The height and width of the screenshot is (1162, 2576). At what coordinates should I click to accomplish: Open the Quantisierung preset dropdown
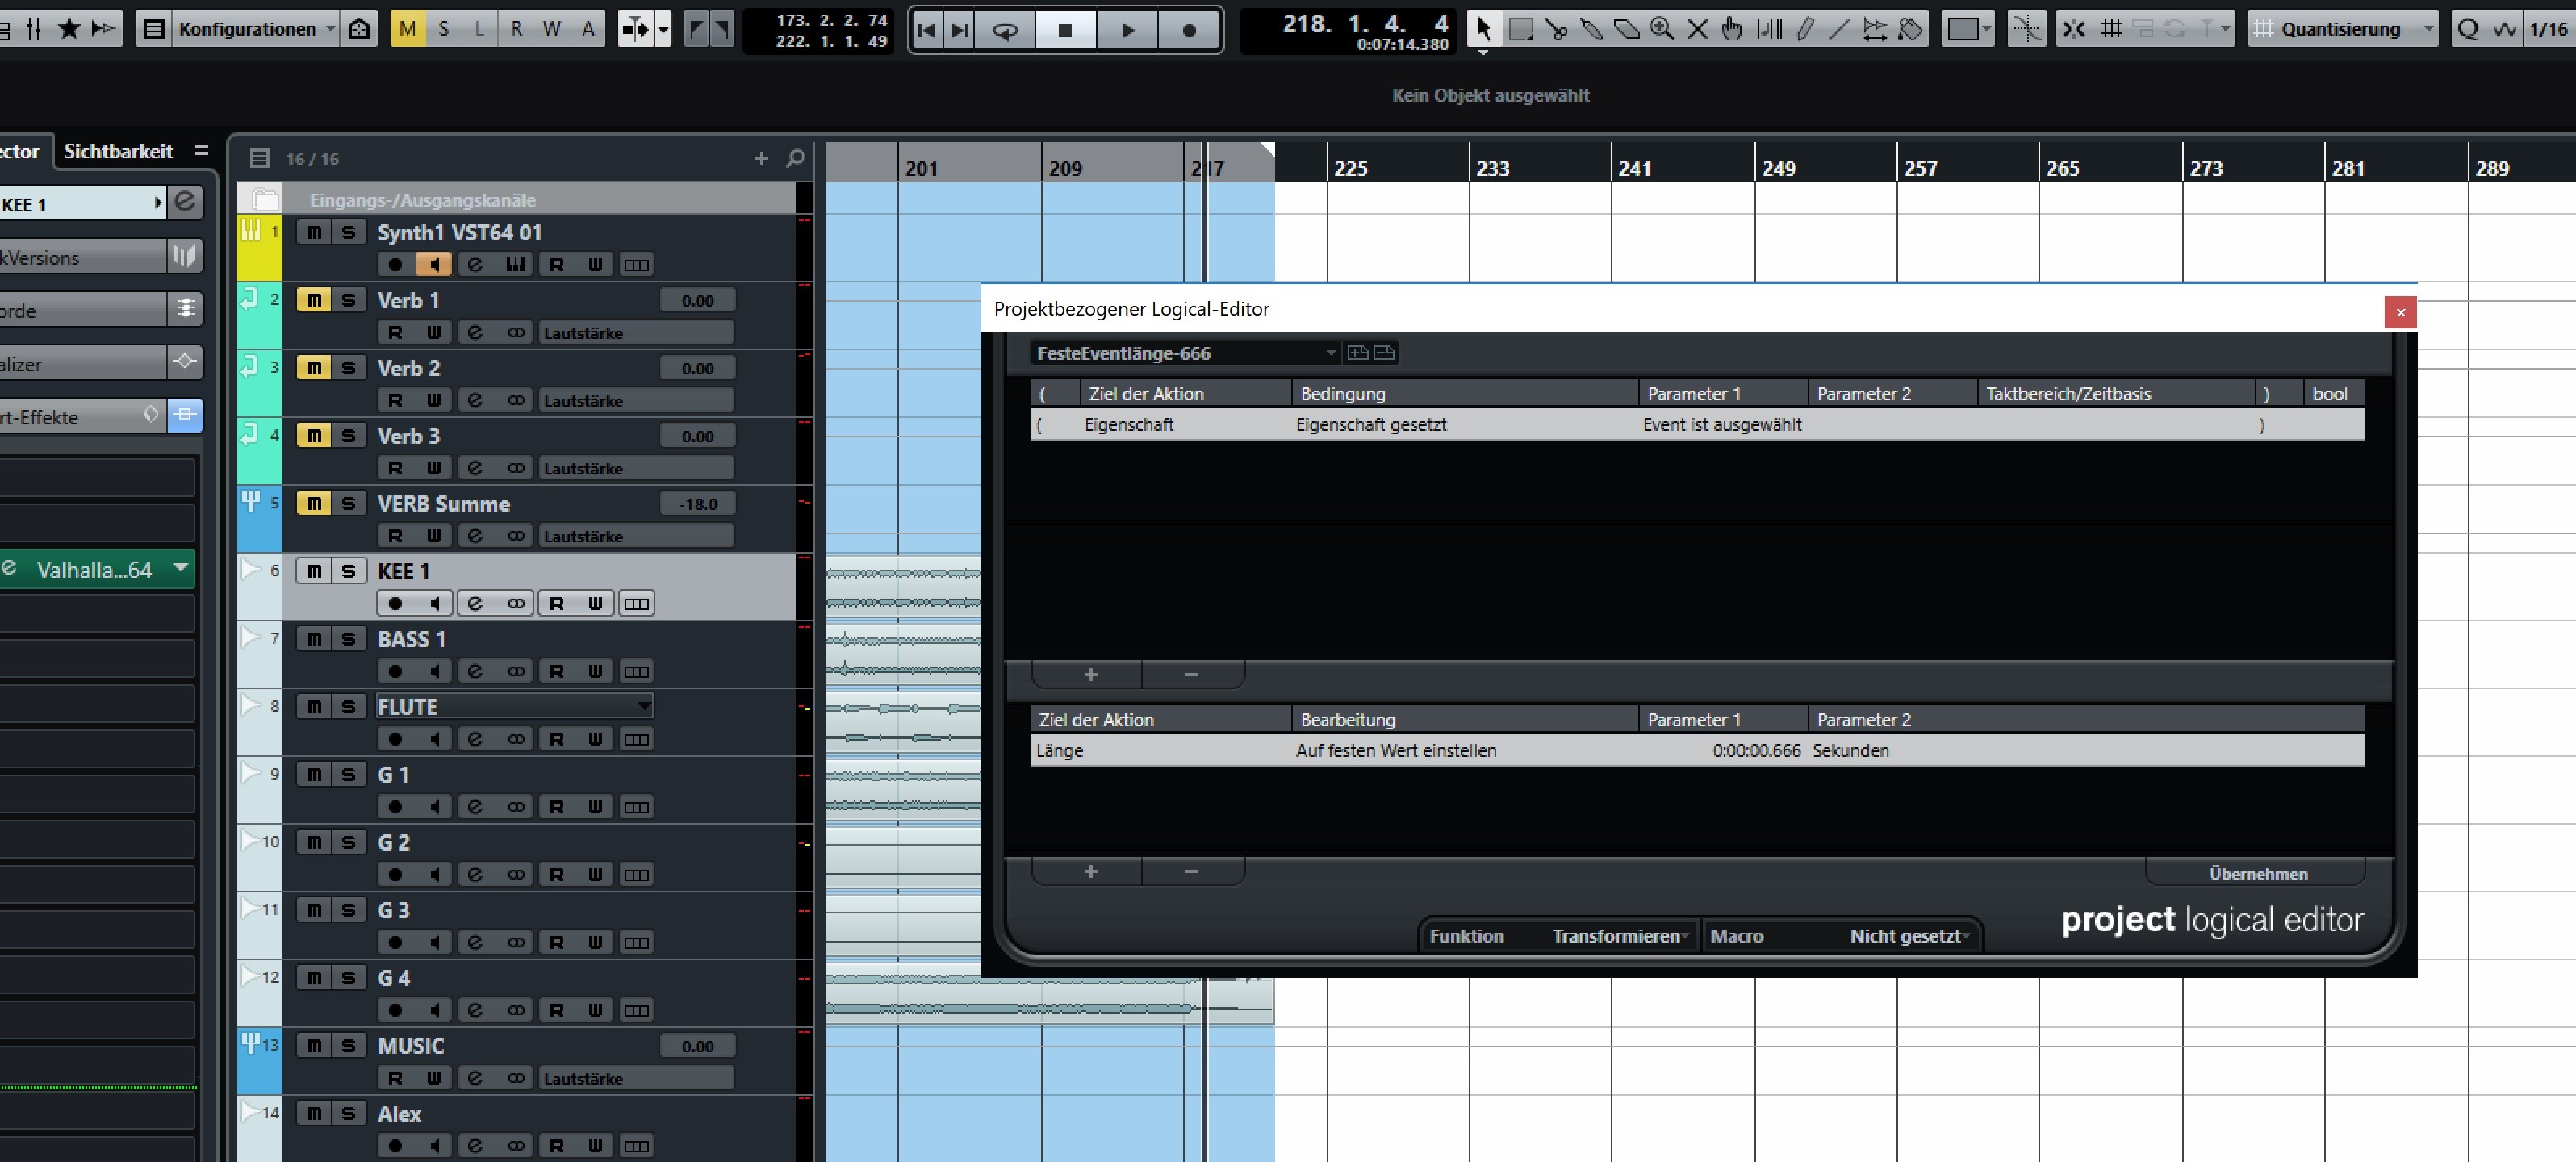point(2341,29)
